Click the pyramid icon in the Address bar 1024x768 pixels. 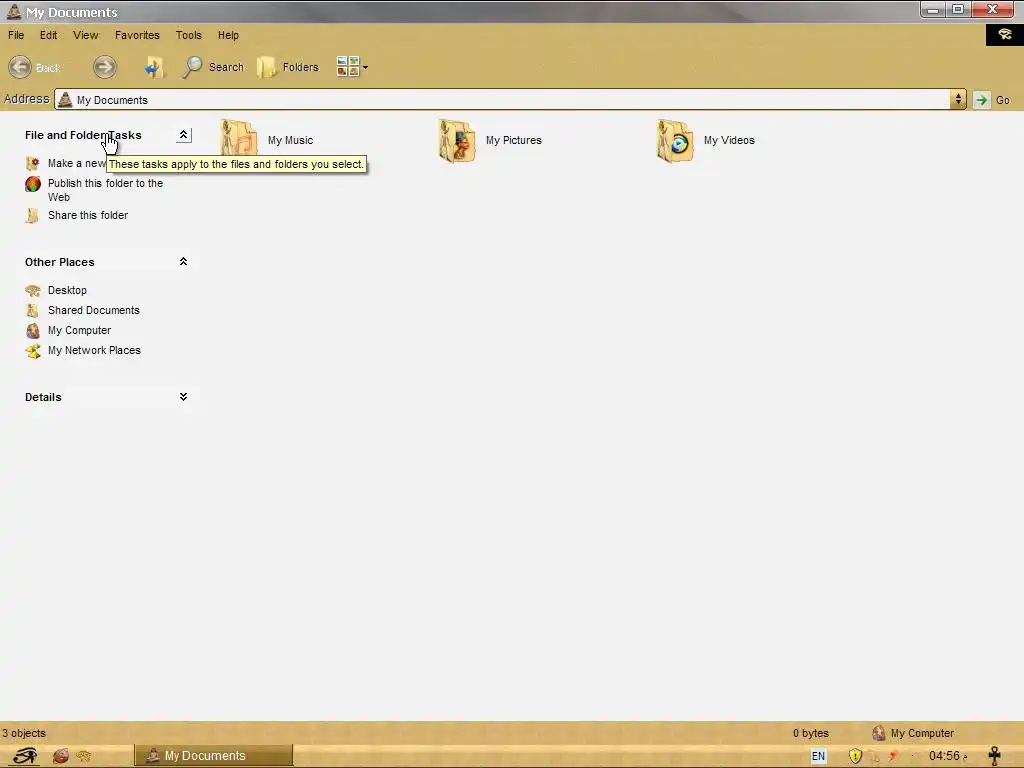(x=65, y=99)
